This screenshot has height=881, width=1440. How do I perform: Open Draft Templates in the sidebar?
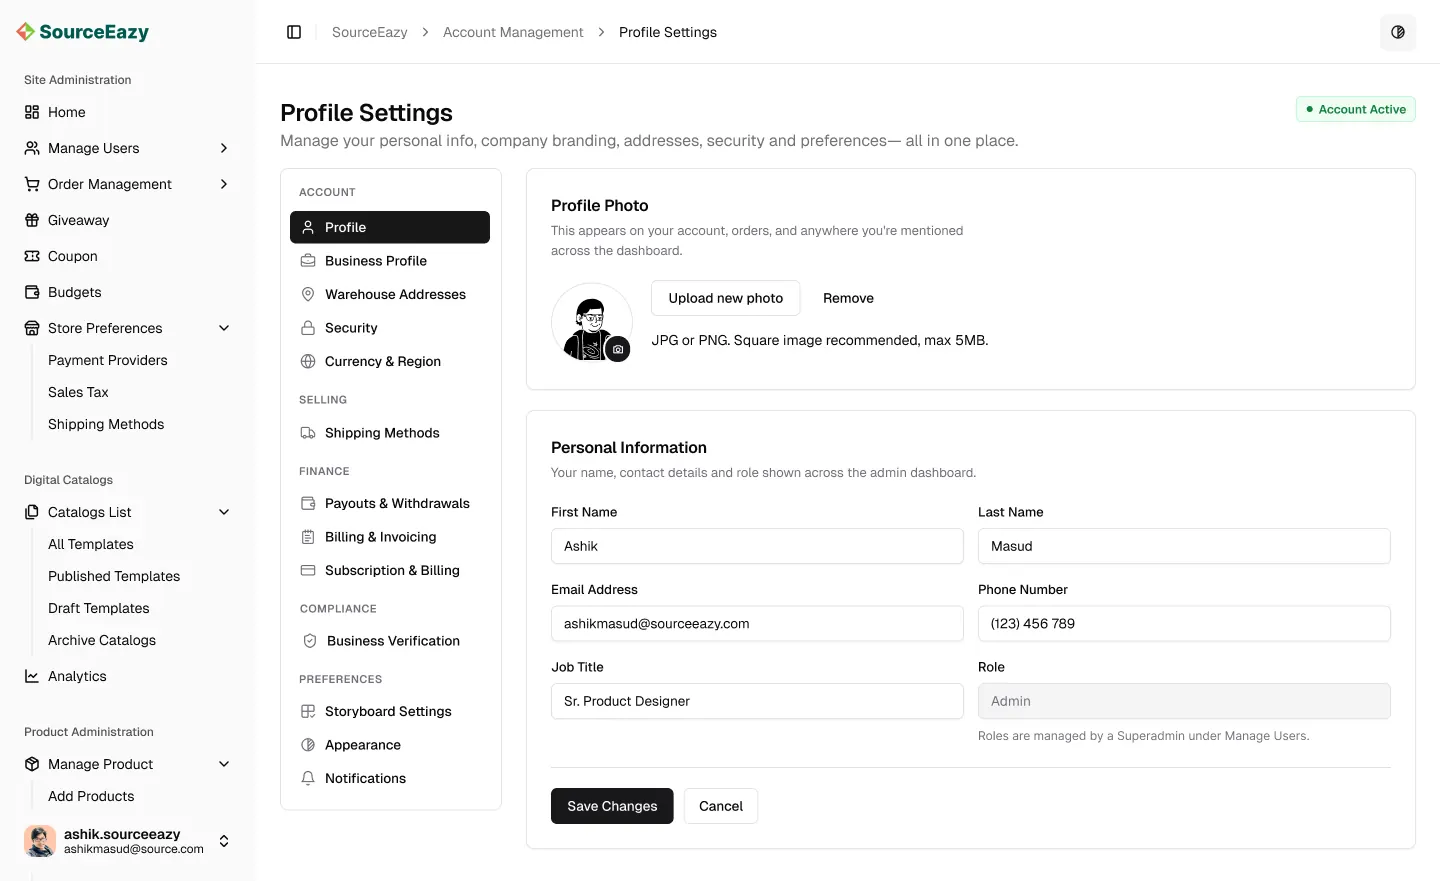tap(99, 608)
